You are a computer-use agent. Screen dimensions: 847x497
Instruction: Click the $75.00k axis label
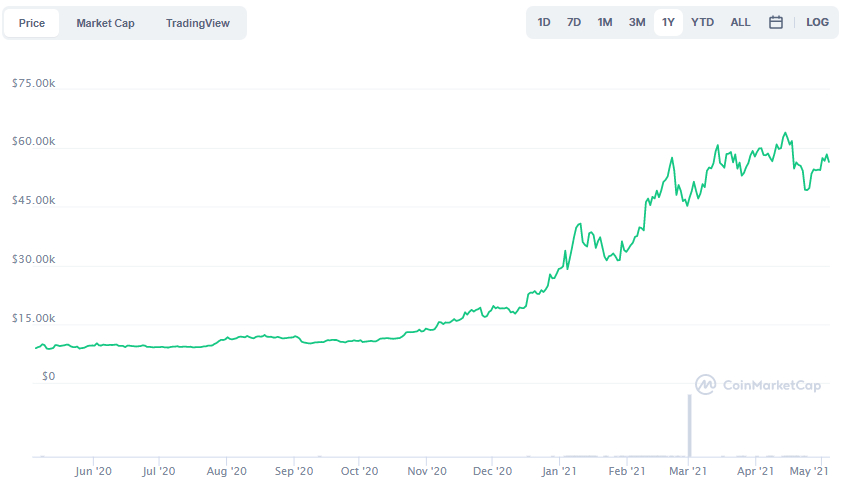tap(33, 83)
